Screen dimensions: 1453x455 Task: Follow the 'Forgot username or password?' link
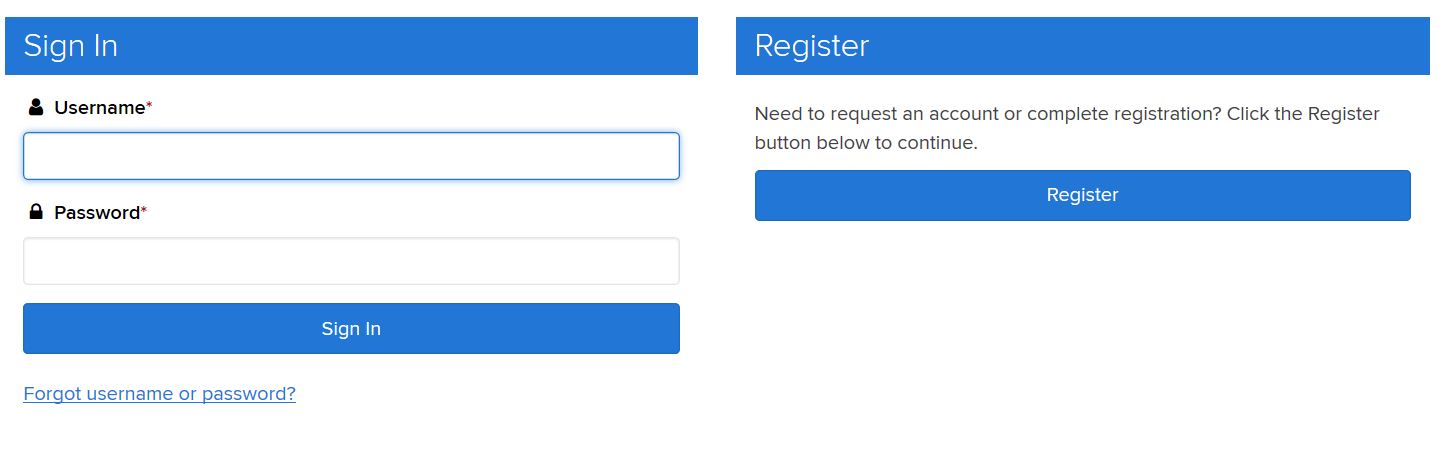tap(159, 393)
